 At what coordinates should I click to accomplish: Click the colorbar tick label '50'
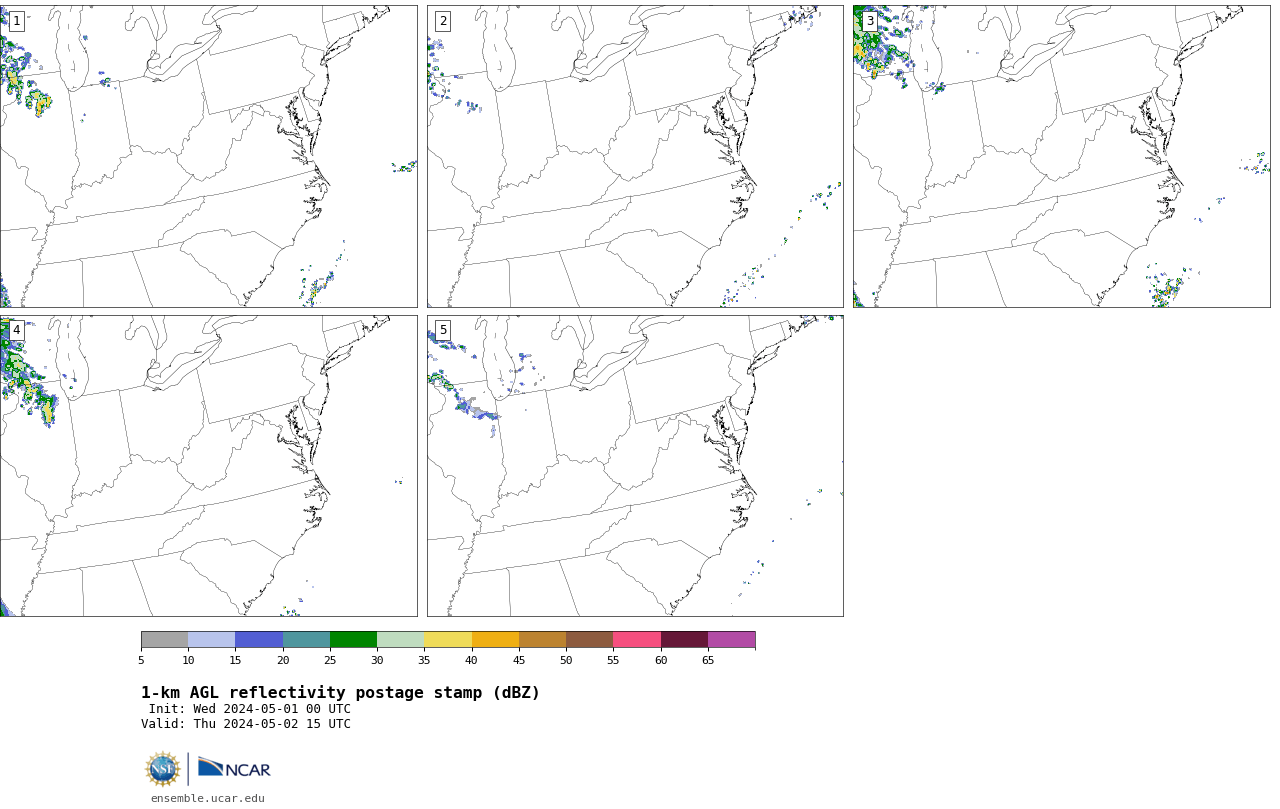click(566, 660)
